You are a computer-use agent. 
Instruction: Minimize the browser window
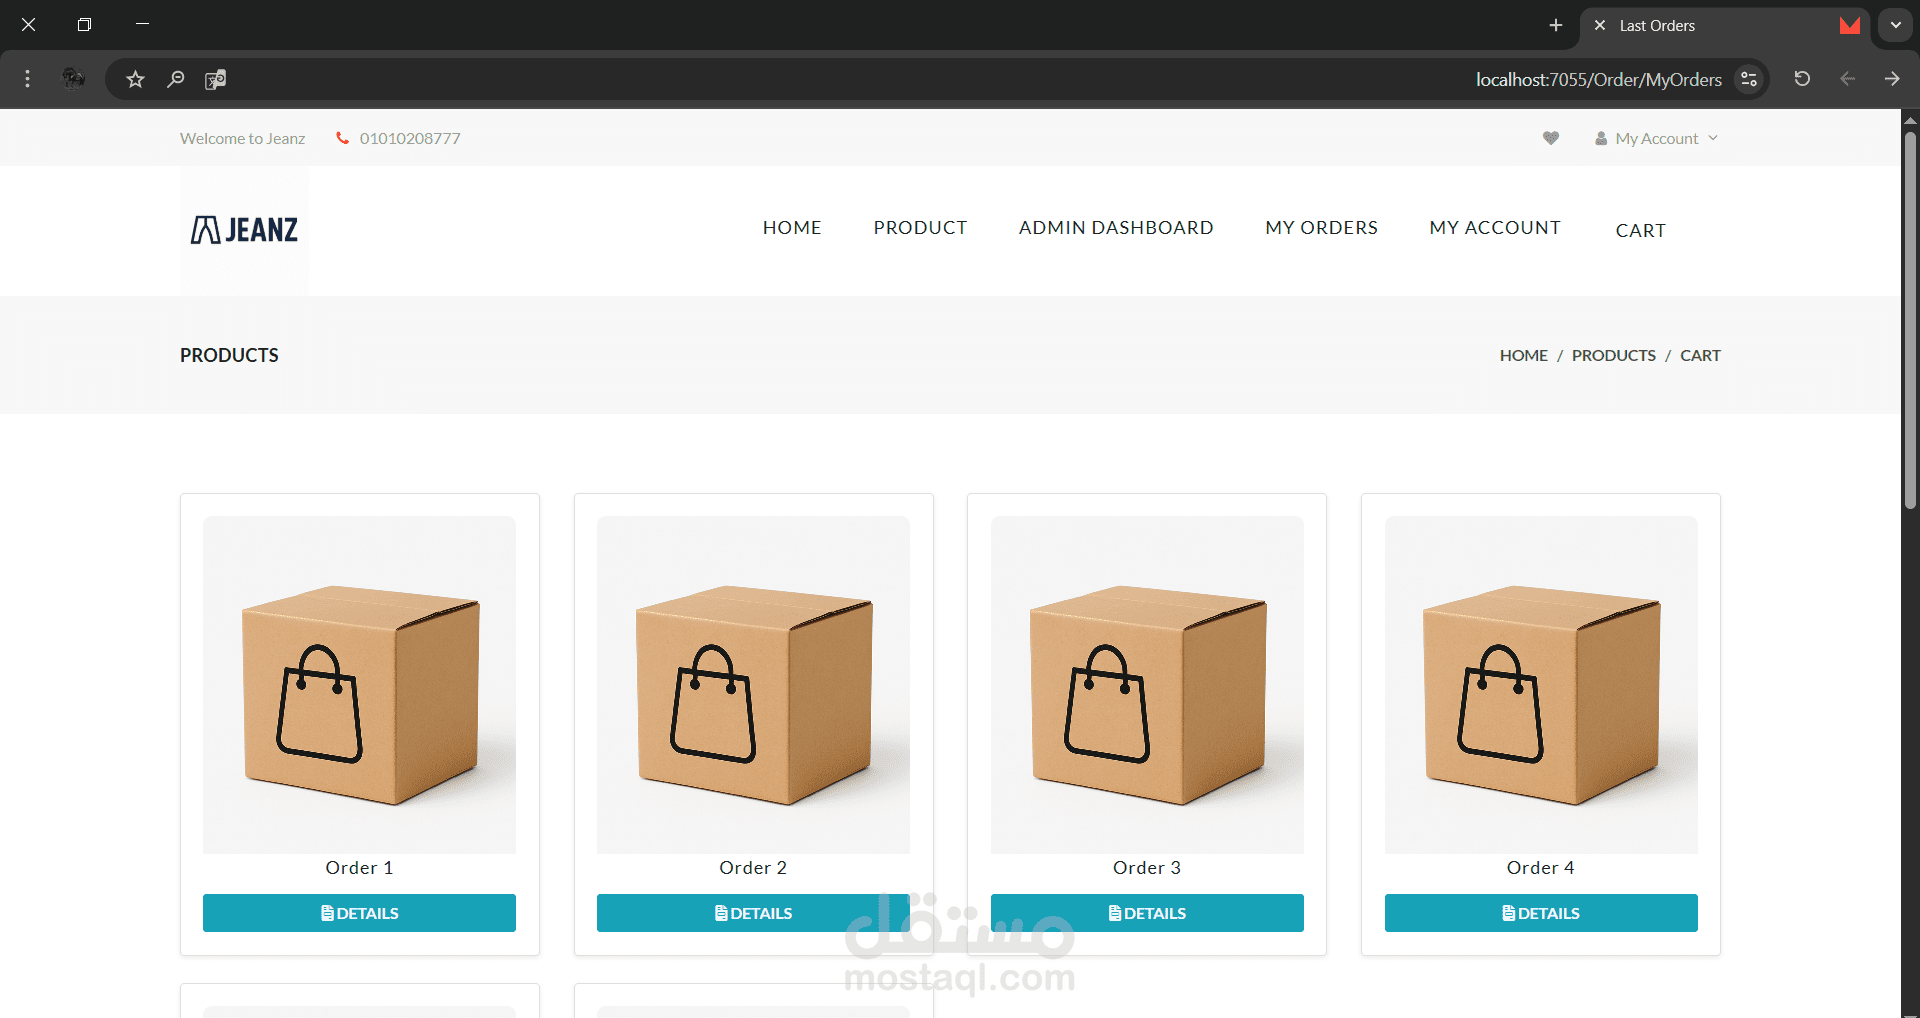pos(142,24)
